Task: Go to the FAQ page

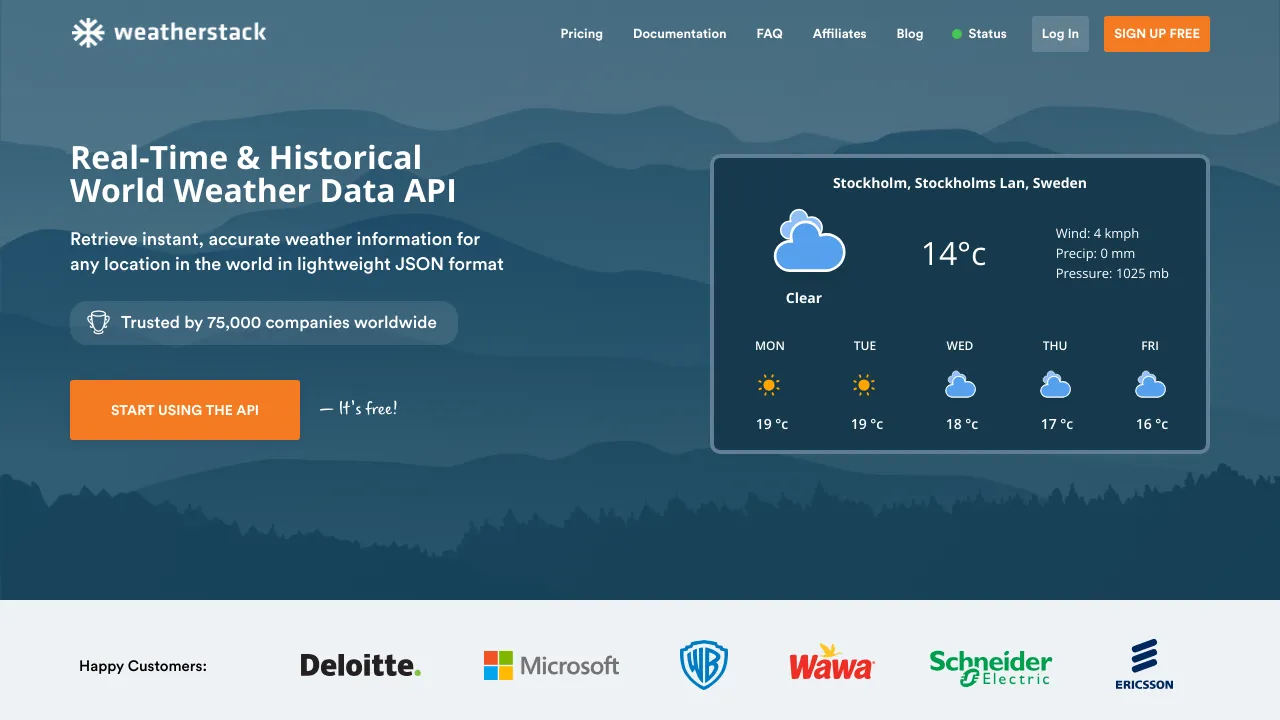Action: coord(770,34)
